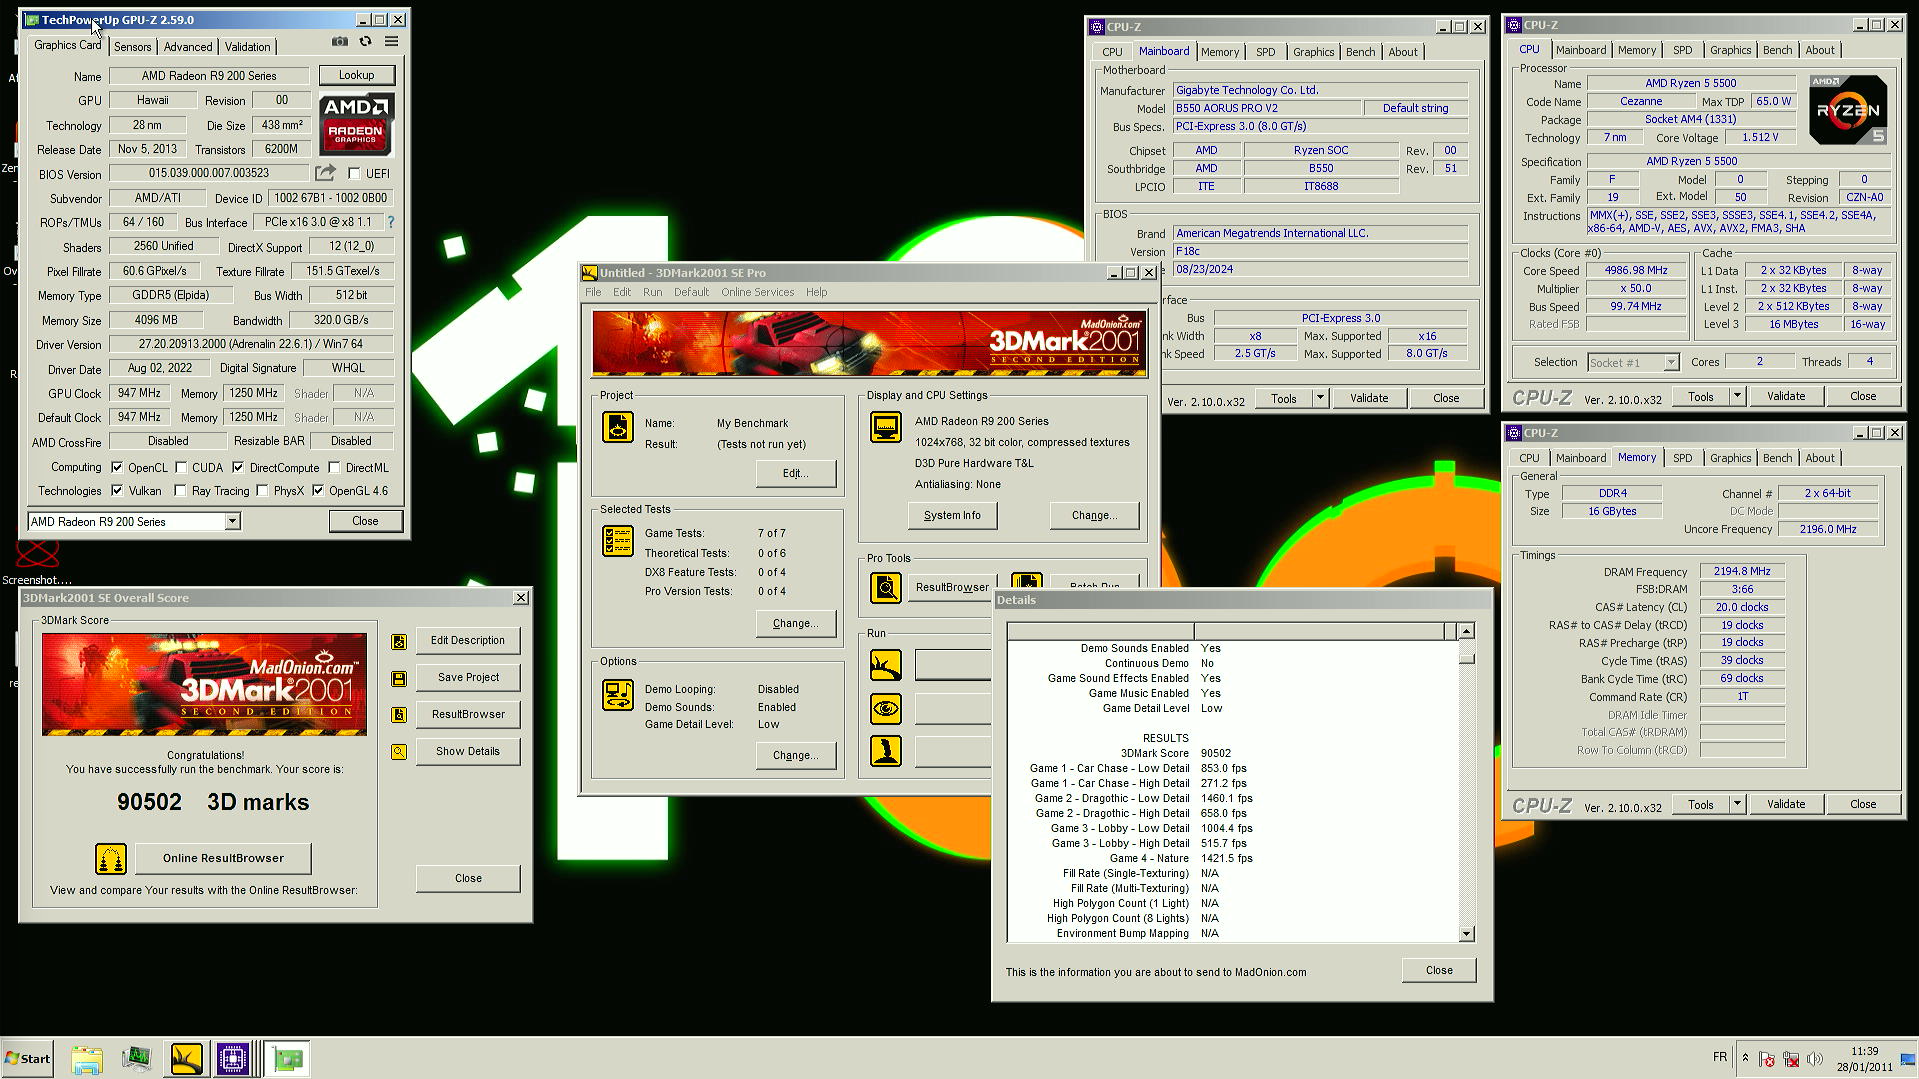Click the floppy icon beside Save Project

click(x=399, y=679)
